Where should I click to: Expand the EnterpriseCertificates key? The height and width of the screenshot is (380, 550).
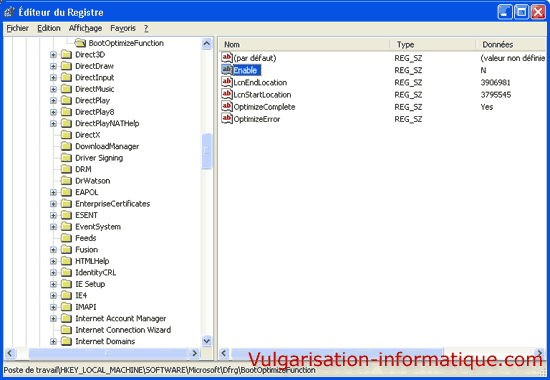coord(53,204)
